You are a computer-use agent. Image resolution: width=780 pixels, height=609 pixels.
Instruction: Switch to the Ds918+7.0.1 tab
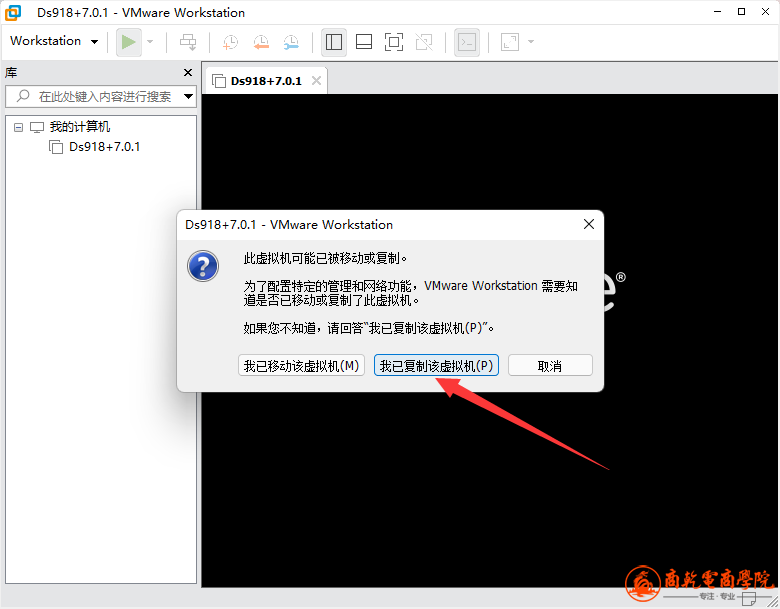tap(266, 81)
